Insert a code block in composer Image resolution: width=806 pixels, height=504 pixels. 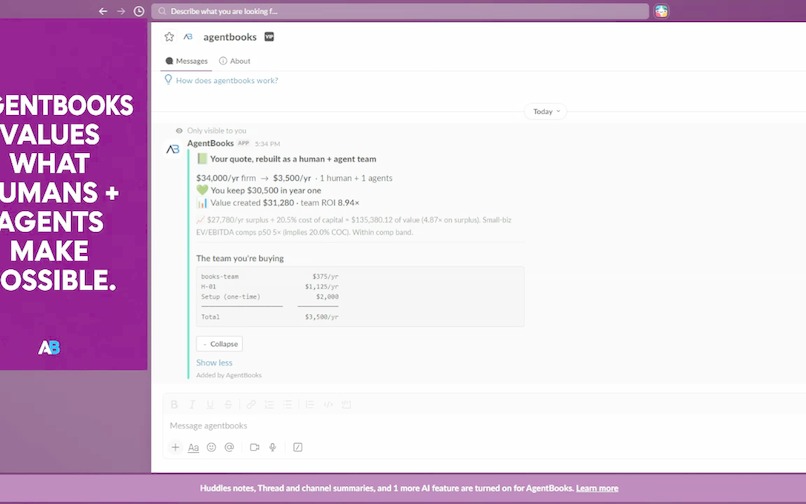[x=346, y=405]
